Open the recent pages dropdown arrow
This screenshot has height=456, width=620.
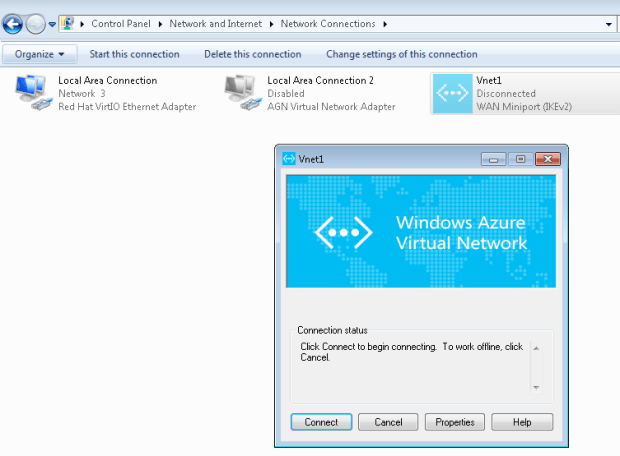pyautogui.click(x=52, y=24)
